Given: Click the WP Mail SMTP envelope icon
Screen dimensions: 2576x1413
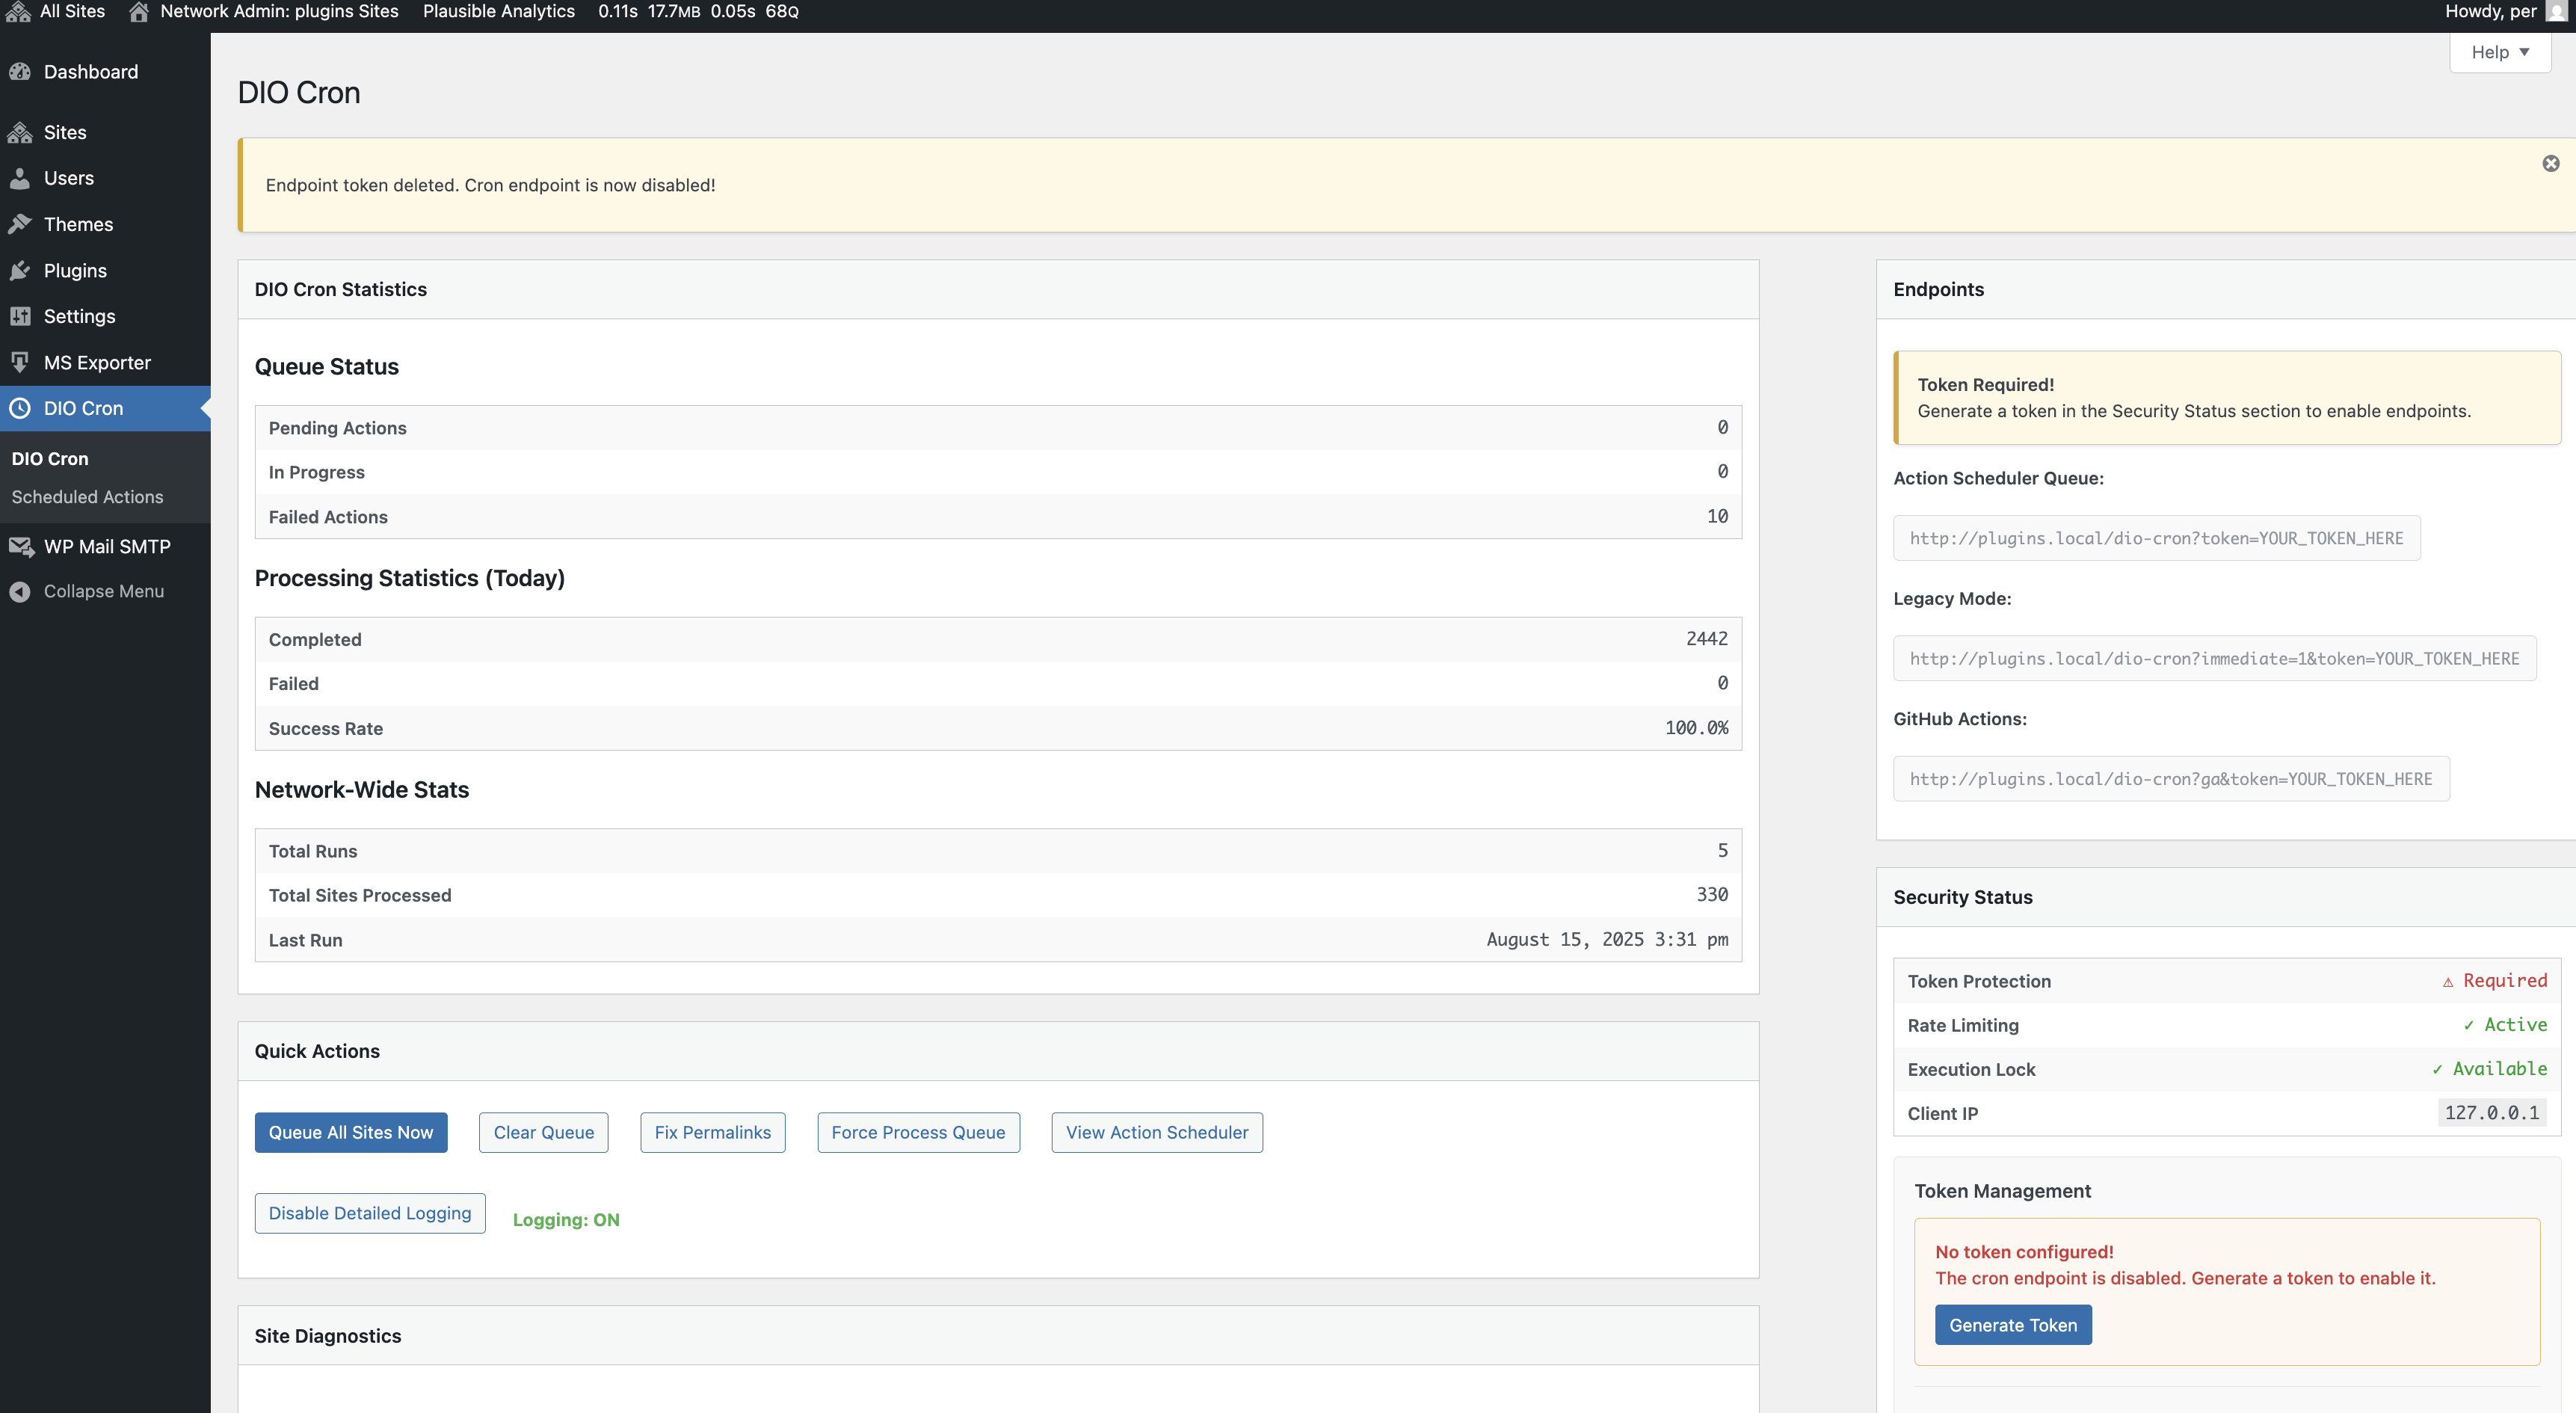Looking at the screenshot, I should (20, 546).
